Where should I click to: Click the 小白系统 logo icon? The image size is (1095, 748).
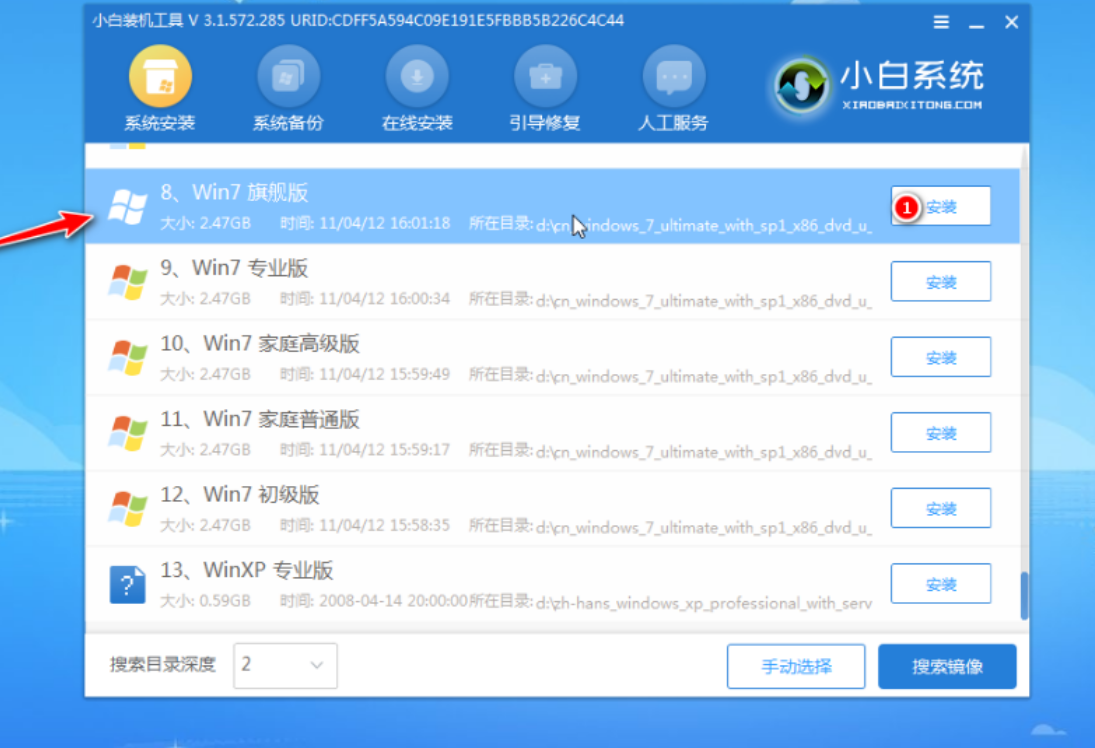801,87
